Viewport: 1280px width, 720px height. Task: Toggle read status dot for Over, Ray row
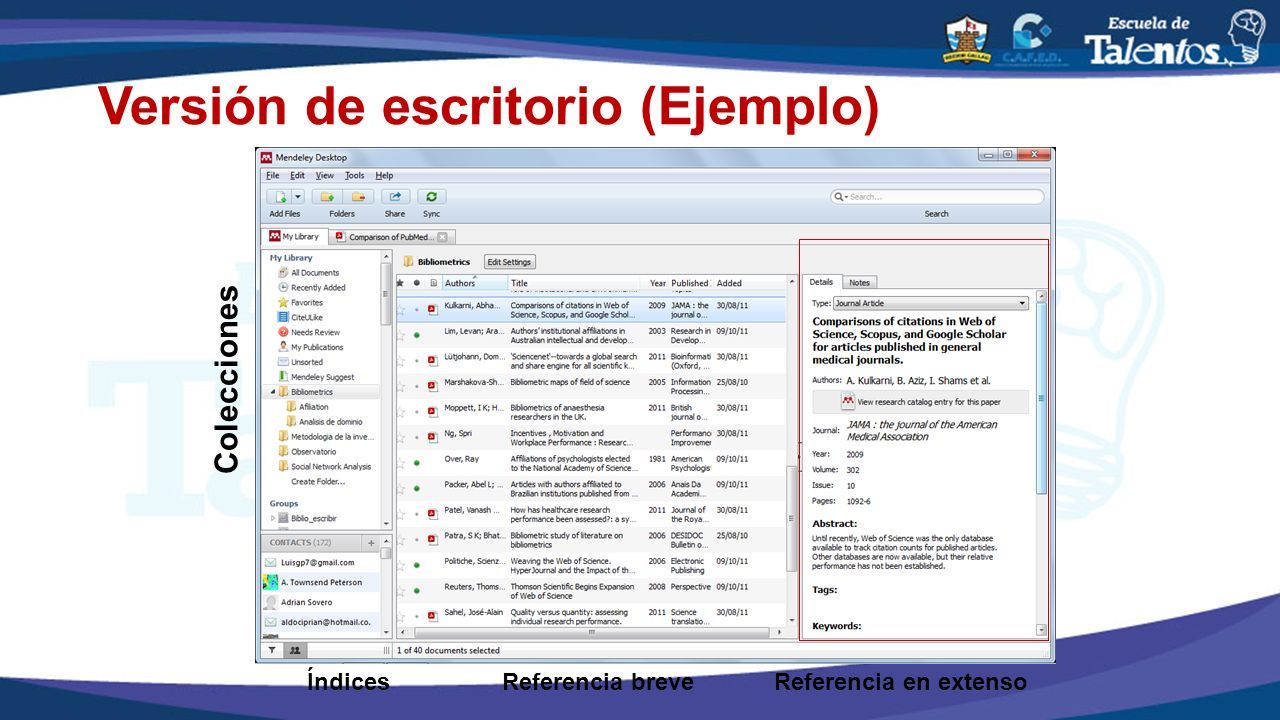[417, 463]
